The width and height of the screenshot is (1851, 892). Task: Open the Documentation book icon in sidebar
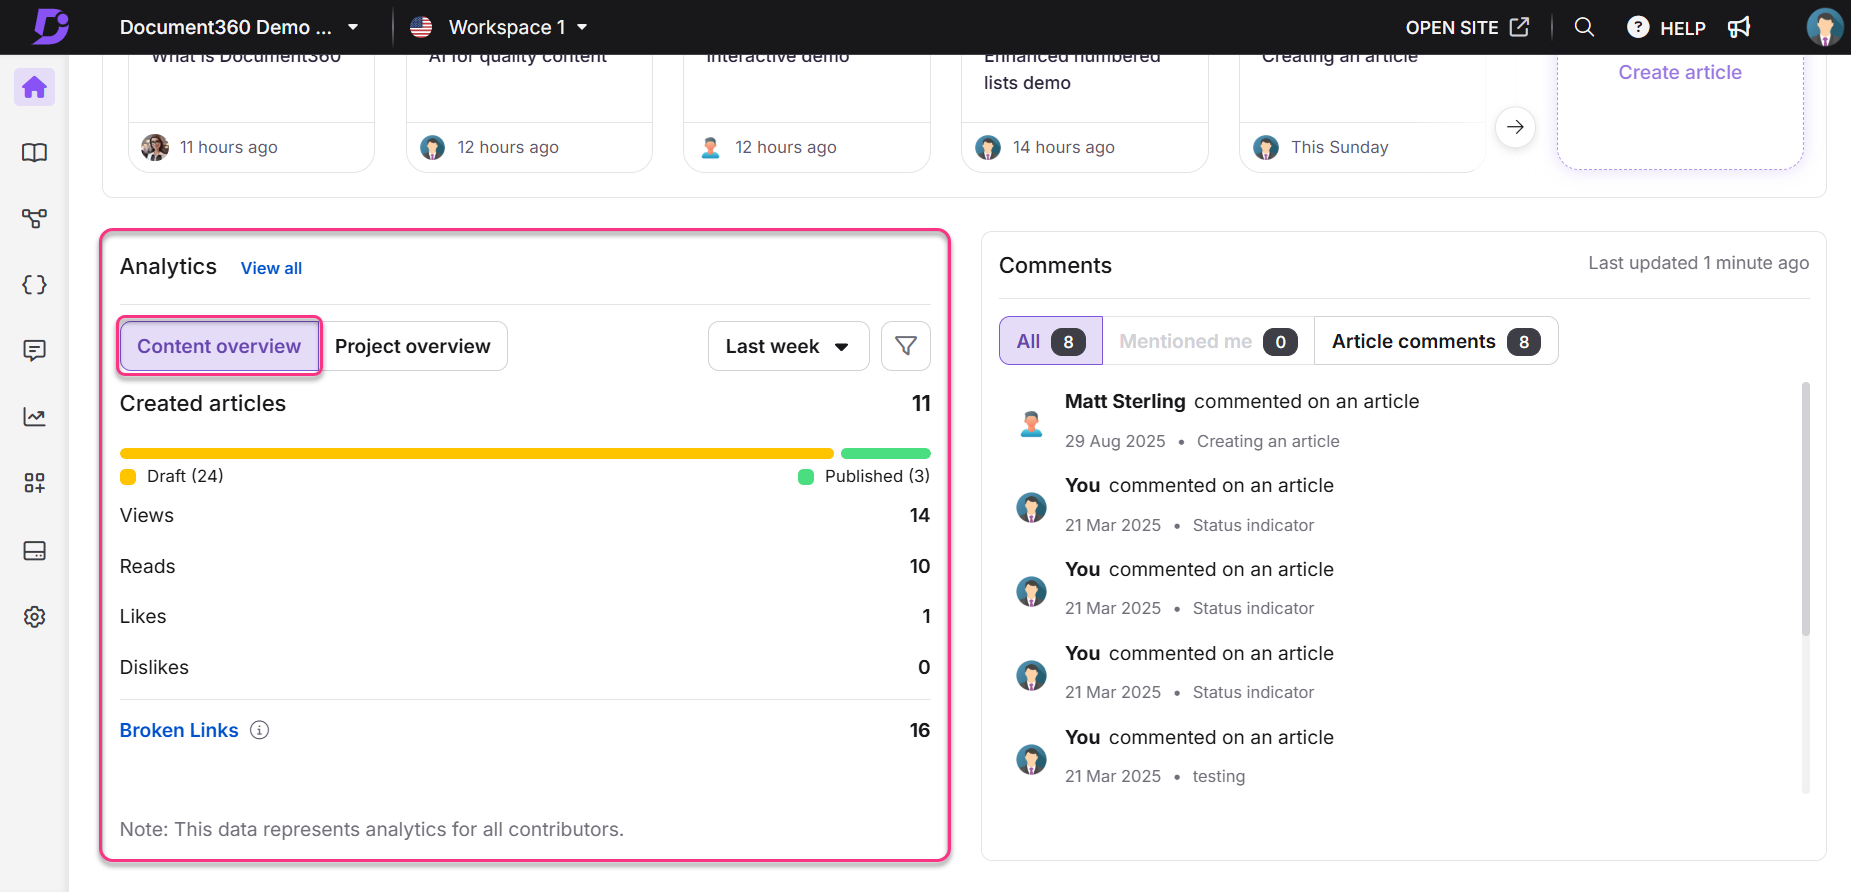pos(34,153)
